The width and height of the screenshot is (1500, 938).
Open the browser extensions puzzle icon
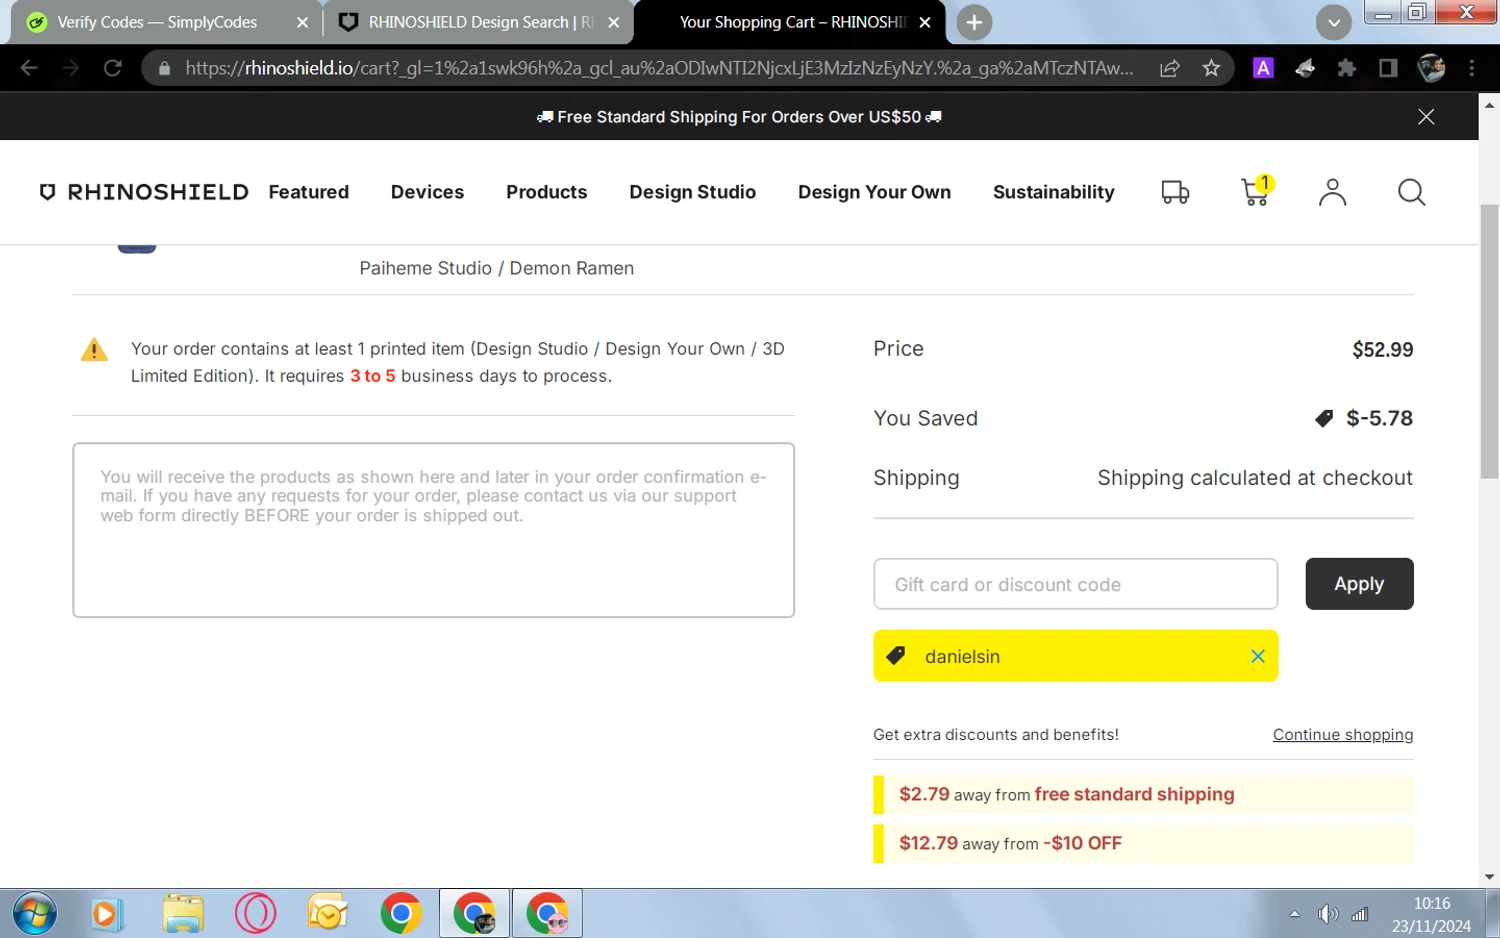point(1346,68)
